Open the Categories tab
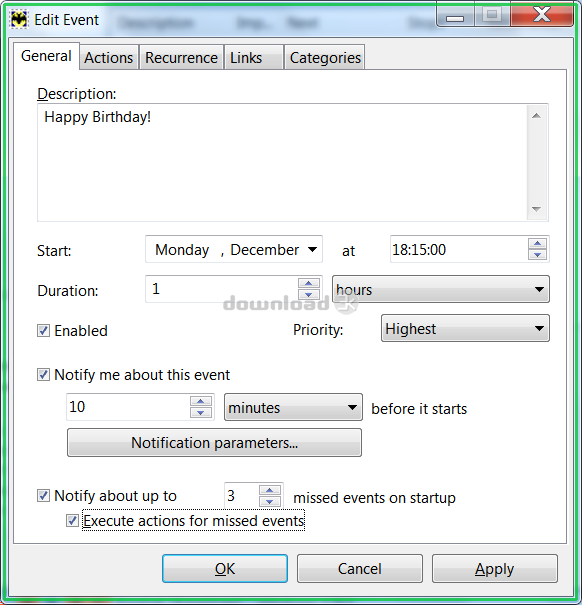582x605 pixels. 325,57
